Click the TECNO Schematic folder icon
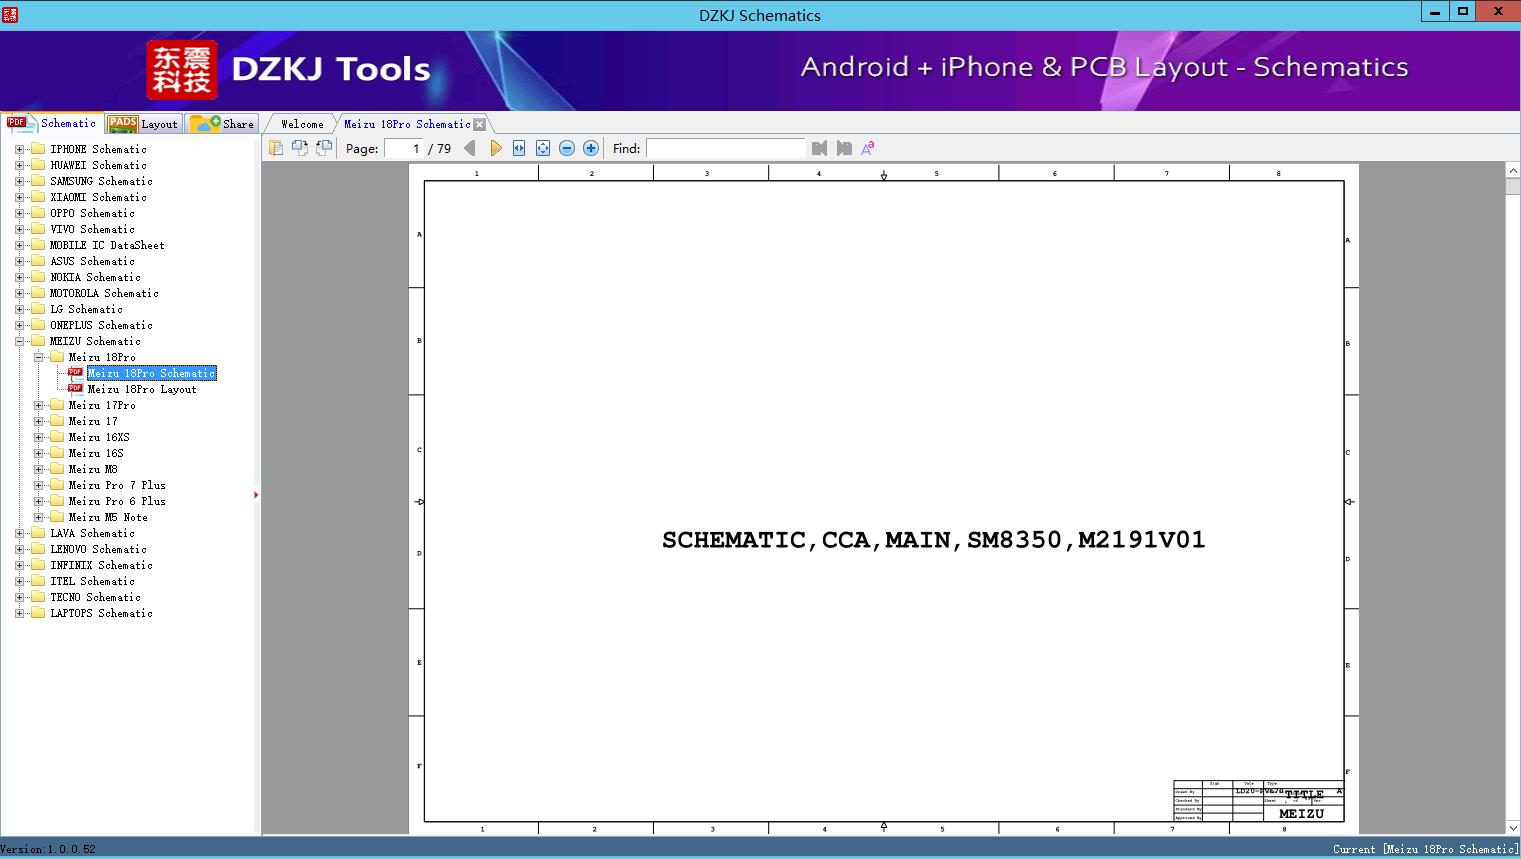Image resolution: width=1521 pixels, height=859 pixels. (x=38, y=597)
